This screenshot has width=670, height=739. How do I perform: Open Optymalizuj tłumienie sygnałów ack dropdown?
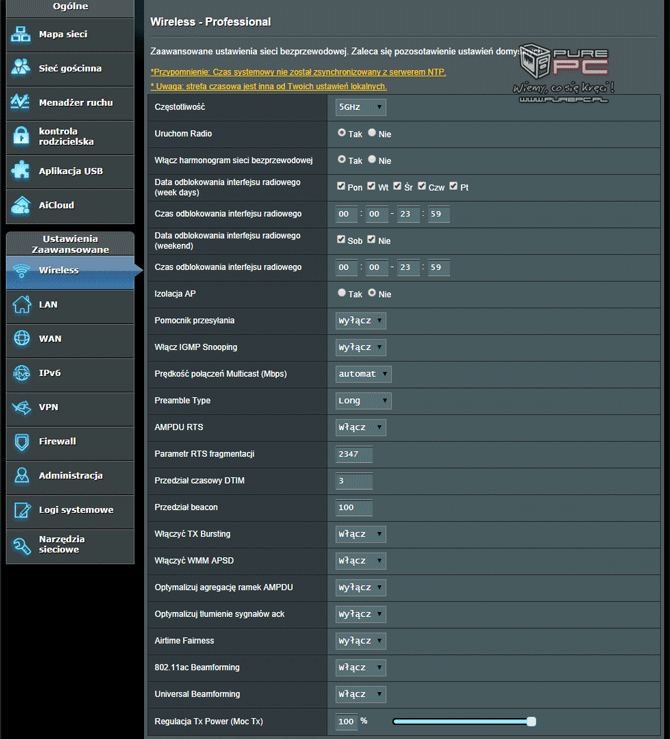coord(361,614)
